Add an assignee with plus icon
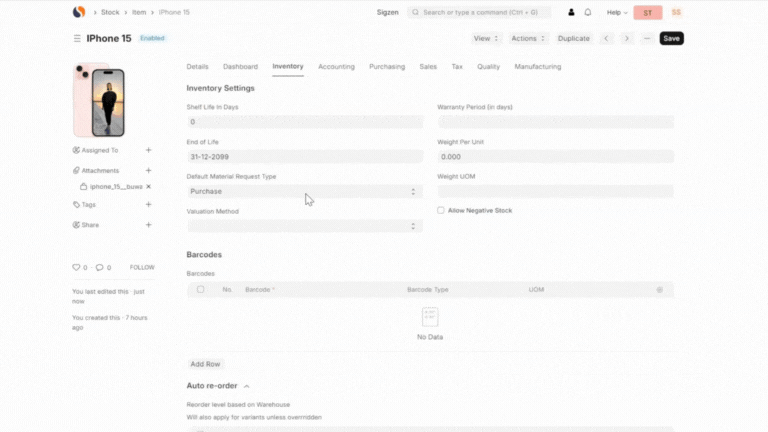This screenshot has width=768, height=432. [x=148, y=150]
